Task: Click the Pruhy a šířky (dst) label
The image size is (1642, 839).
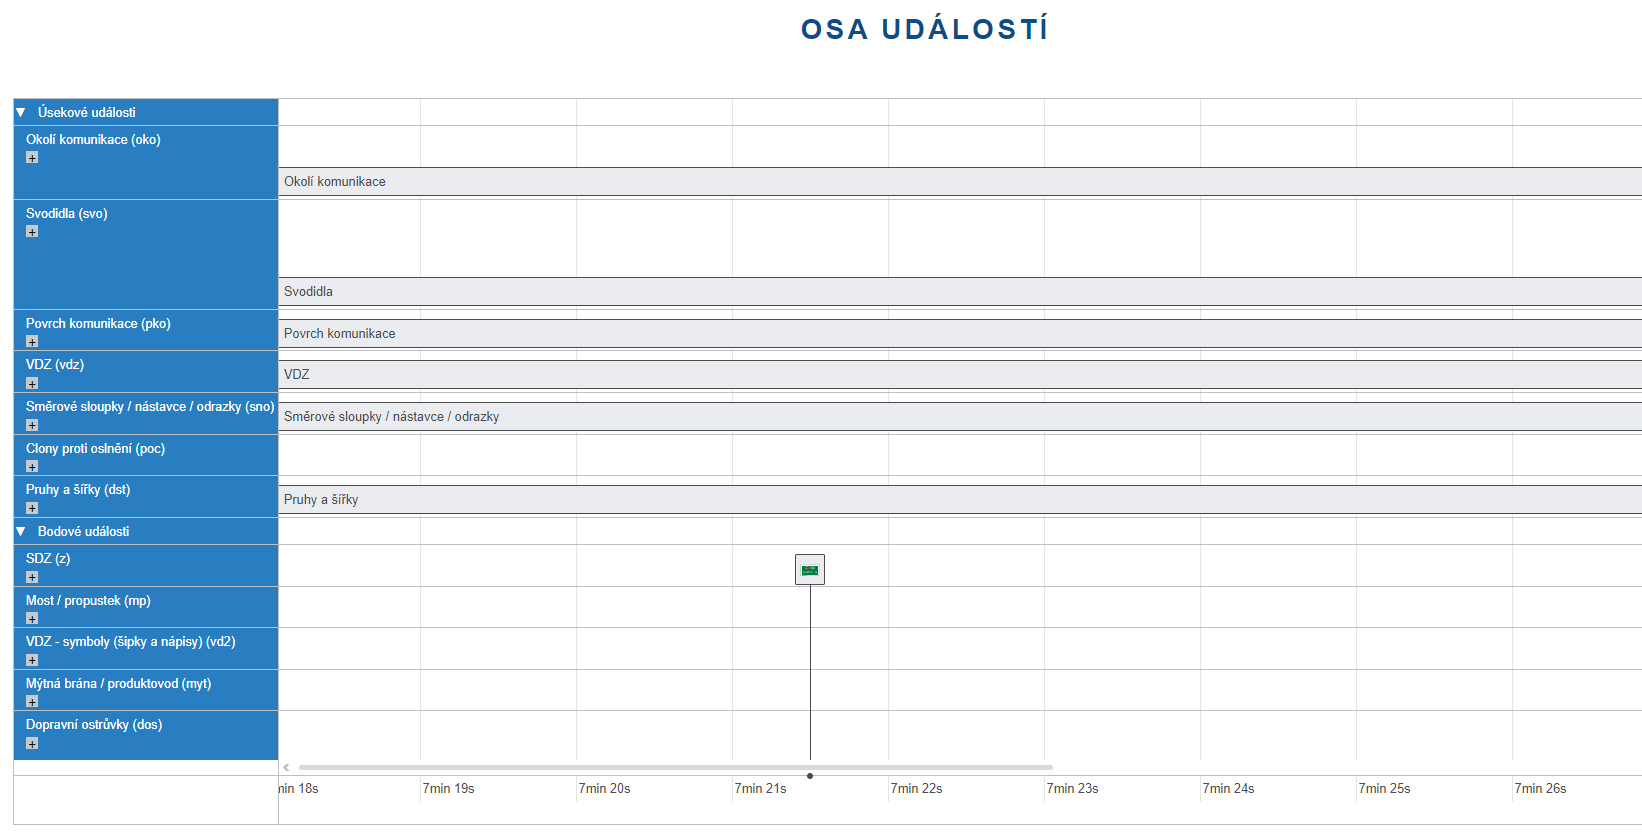Action: click(x=78, y=489)
